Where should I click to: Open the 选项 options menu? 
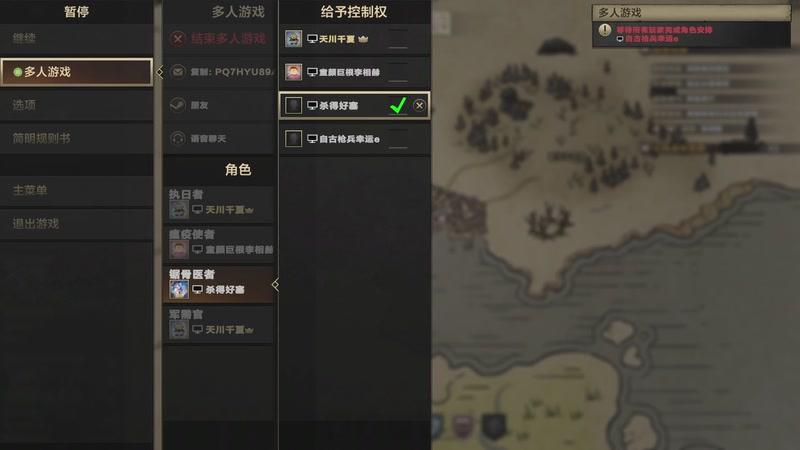click(x=77, y=105)
